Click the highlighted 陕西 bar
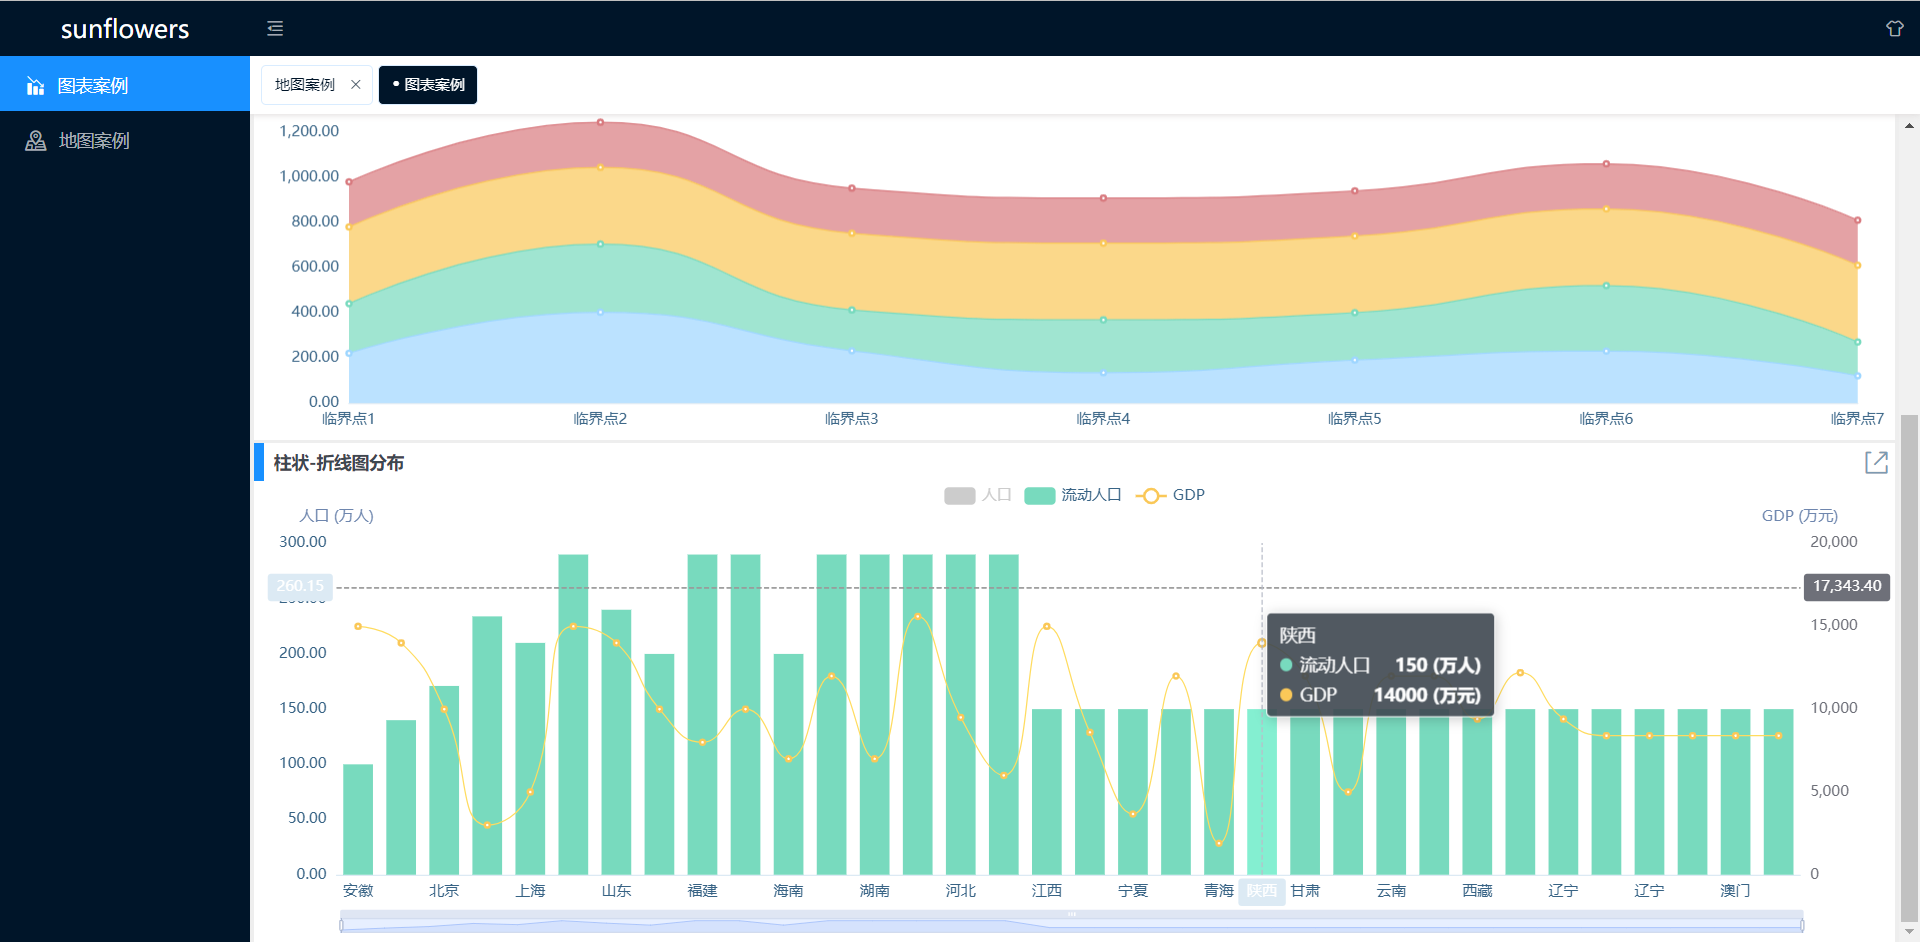 [1262, 792]
